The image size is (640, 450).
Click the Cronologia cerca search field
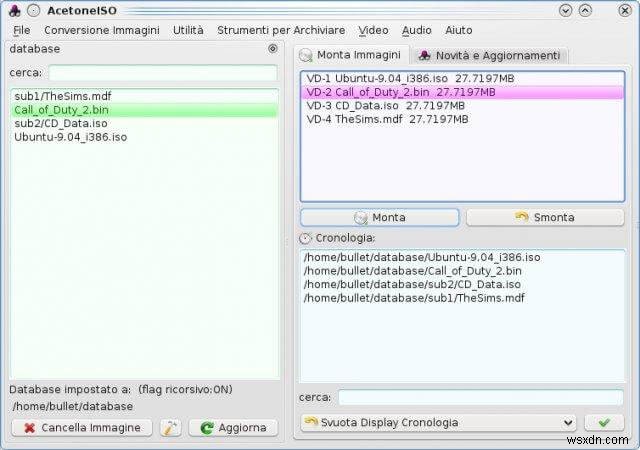(x=481, y=397)
